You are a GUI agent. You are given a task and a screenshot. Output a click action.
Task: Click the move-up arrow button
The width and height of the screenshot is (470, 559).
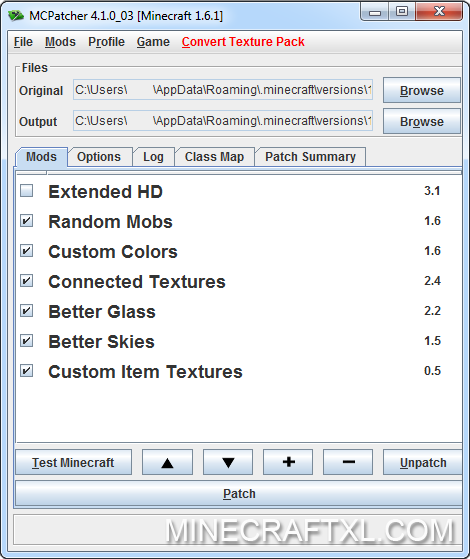[167, 462]
